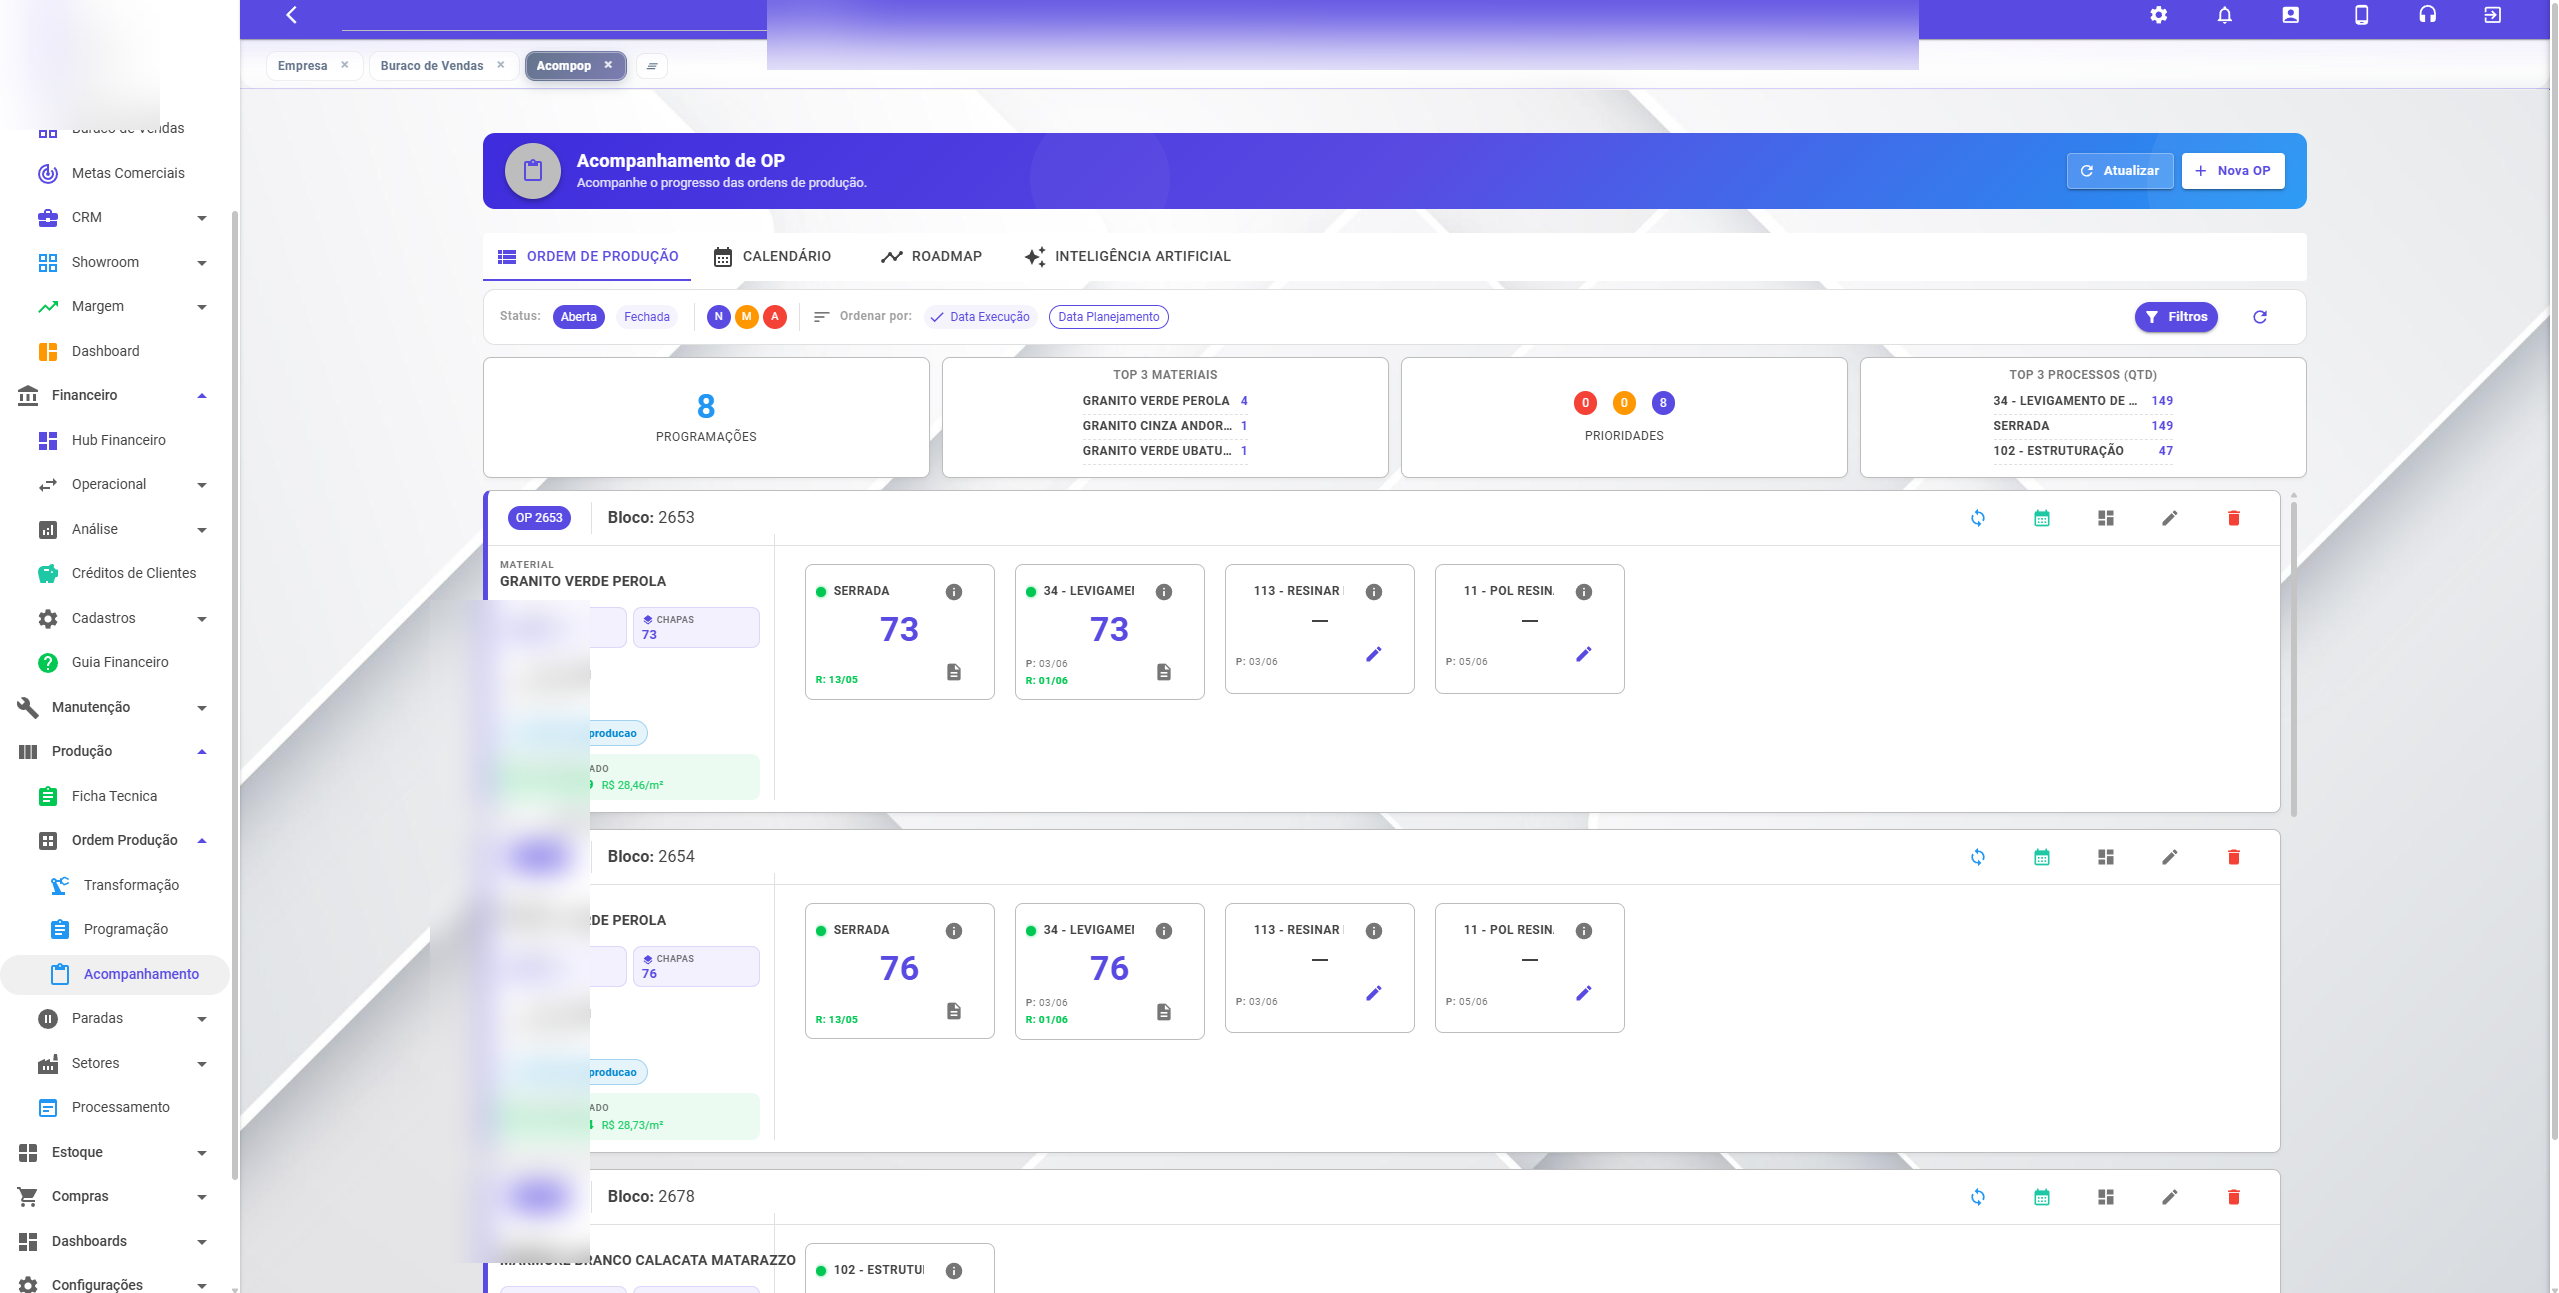2559x1293 pixels.
Task: Open notifications bell
Action: point(2224,15)
